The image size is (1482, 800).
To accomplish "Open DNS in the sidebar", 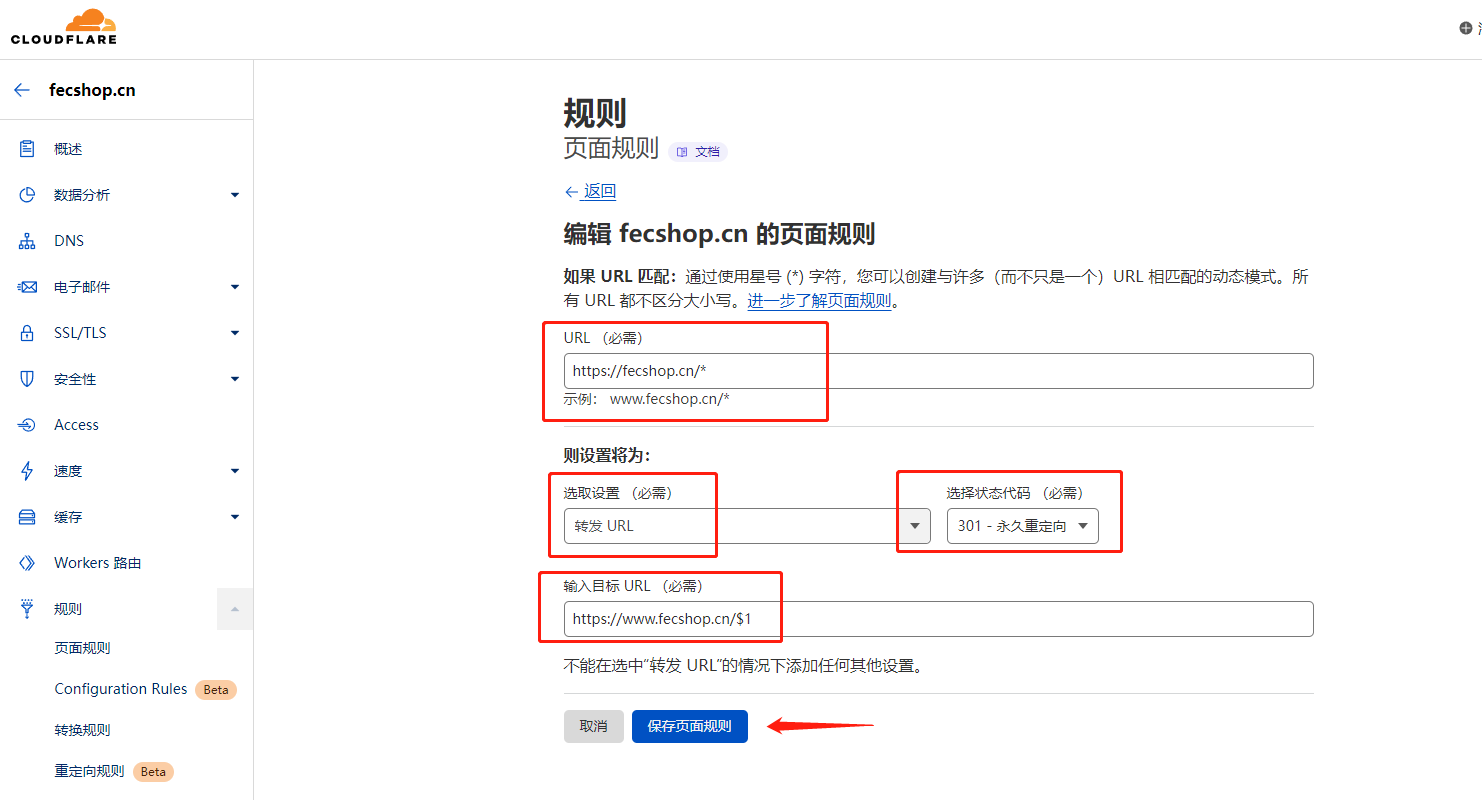I will coord(69,241).
